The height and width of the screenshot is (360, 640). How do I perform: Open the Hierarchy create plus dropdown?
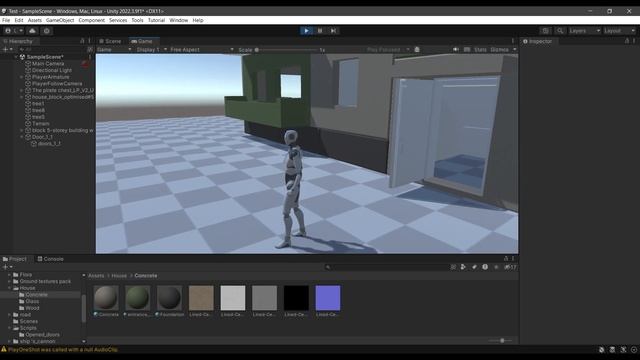pos(7,49)
